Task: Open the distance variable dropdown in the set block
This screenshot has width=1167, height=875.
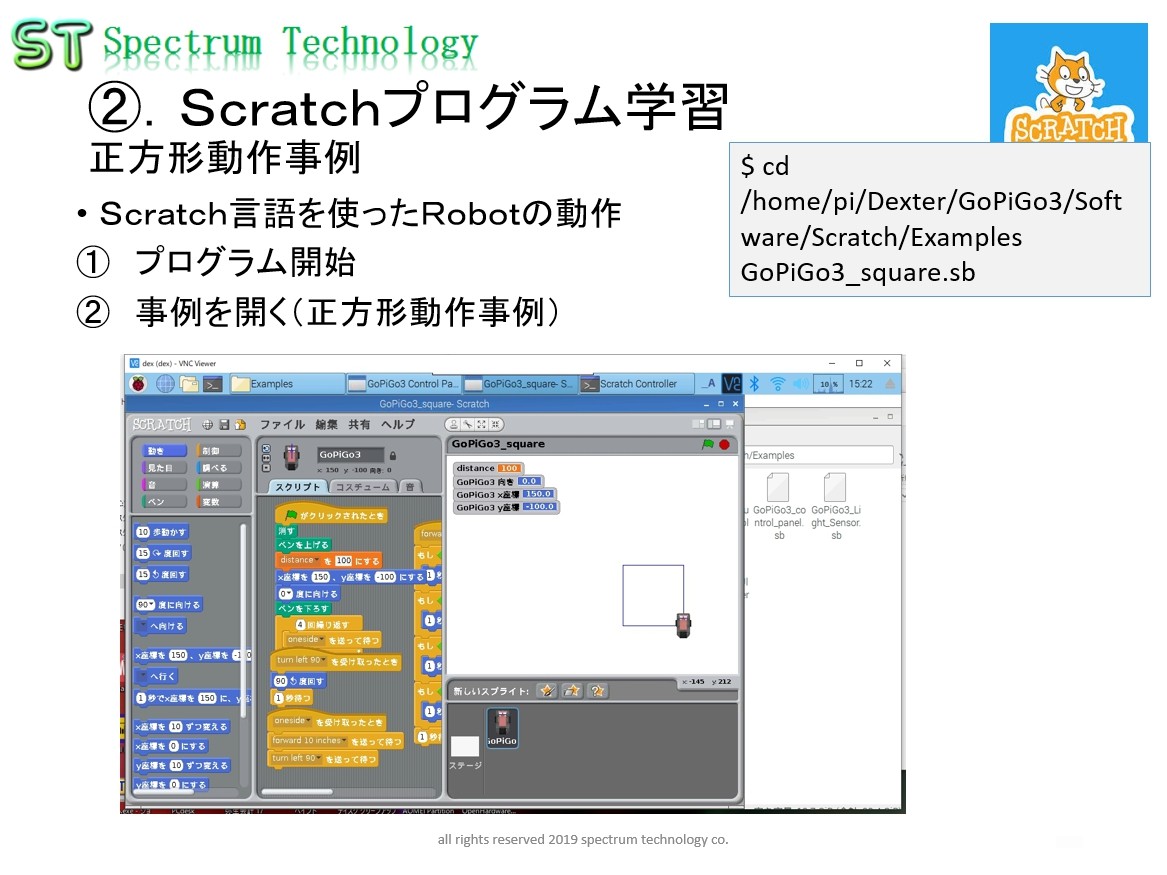Action: [x=318, y=561]
